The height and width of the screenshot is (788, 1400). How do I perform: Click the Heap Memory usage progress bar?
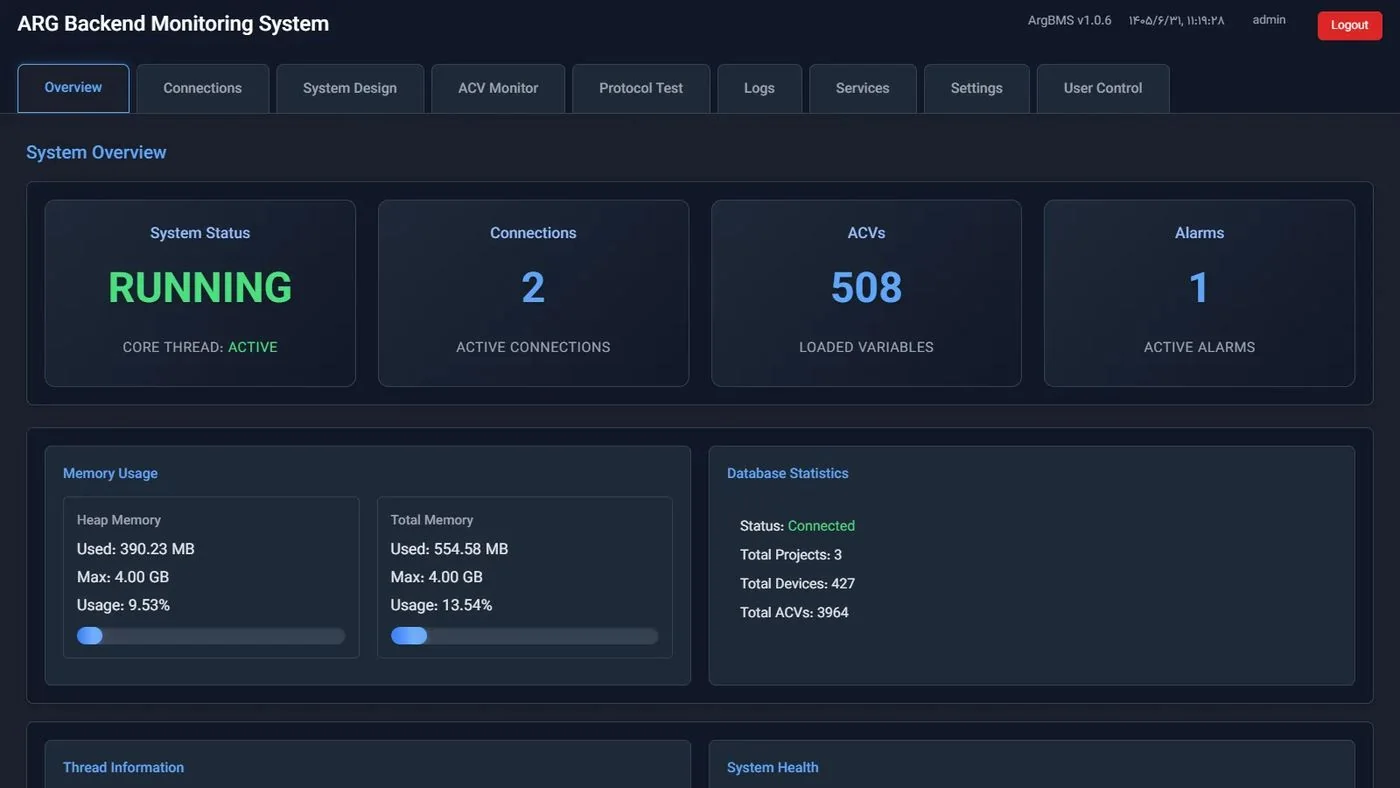click(211, 636)
